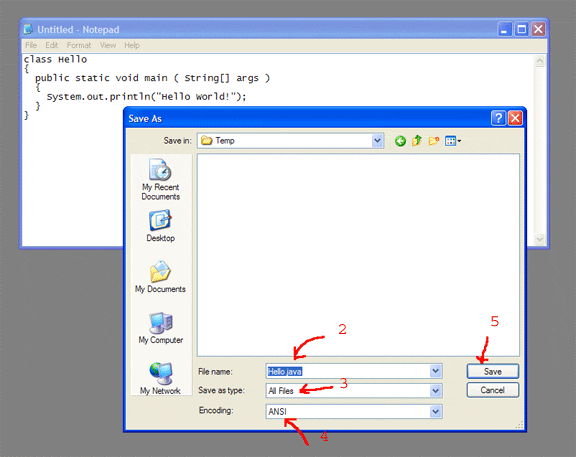Open My Computer in places bar
The height and width of the screenshot is (457, 576).
click(x=161, y=328)
